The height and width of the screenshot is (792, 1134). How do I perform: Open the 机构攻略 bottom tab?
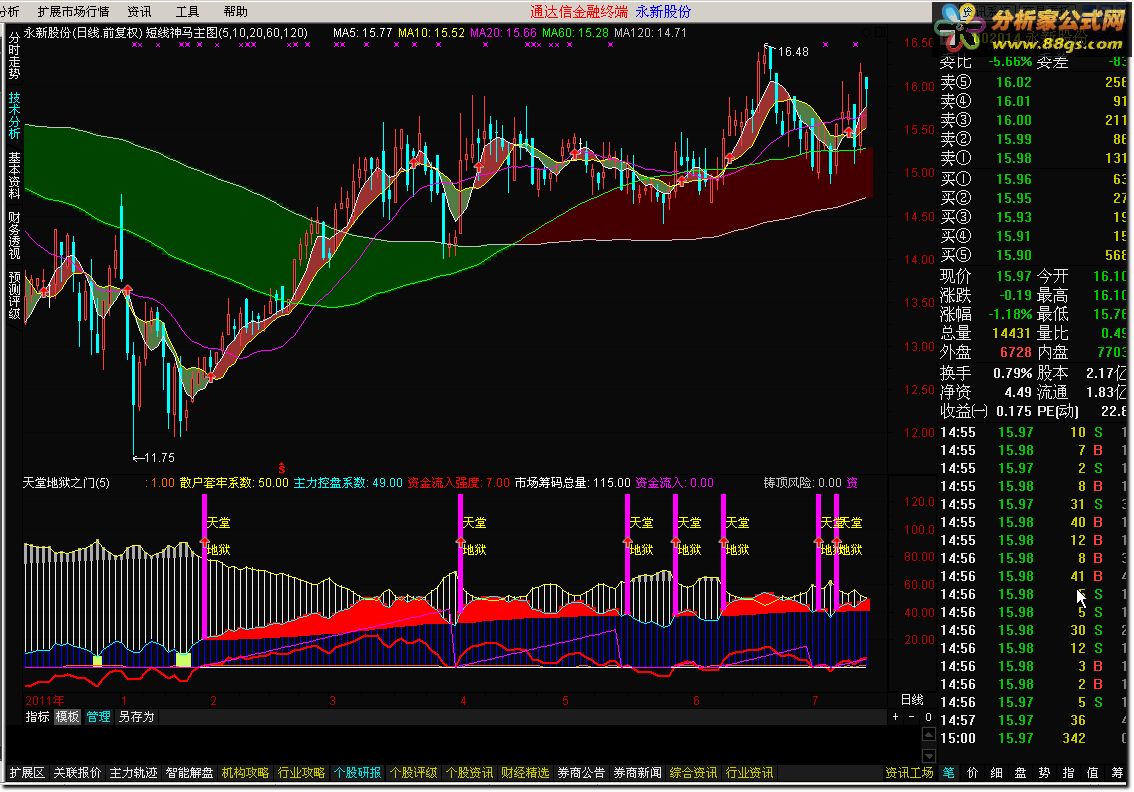[245, 772]
